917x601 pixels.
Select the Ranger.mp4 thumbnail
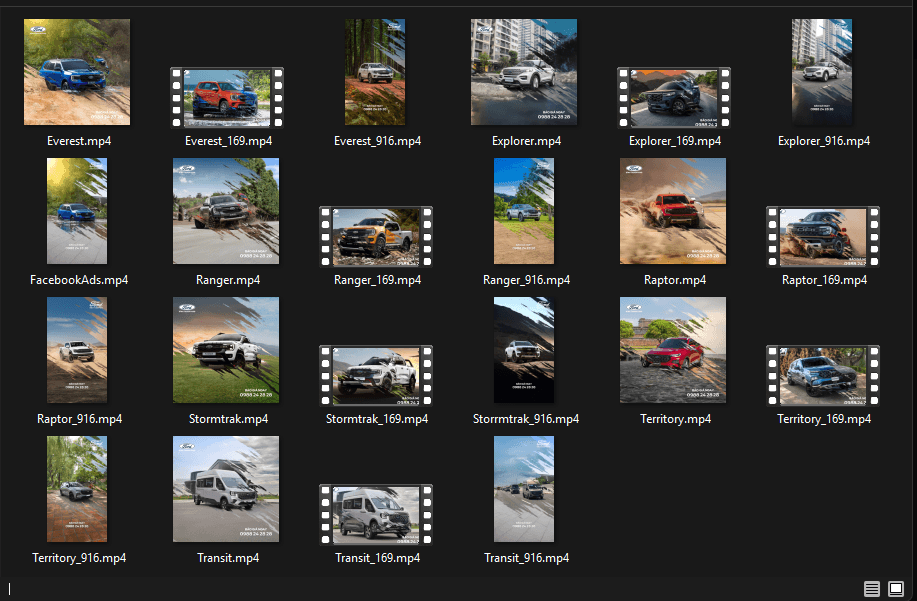[226, 211]
